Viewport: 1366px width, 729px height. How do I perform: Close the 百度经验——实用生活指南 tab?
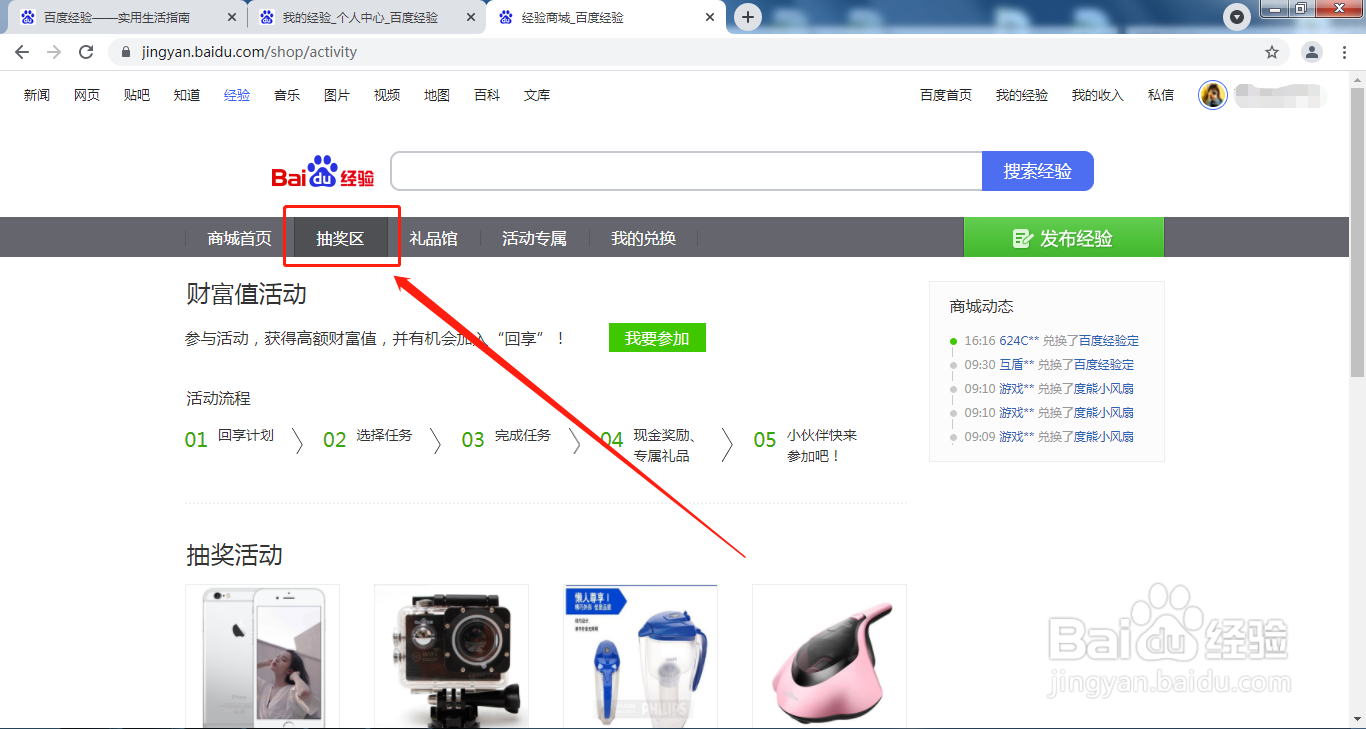click(x=232, y=17)
